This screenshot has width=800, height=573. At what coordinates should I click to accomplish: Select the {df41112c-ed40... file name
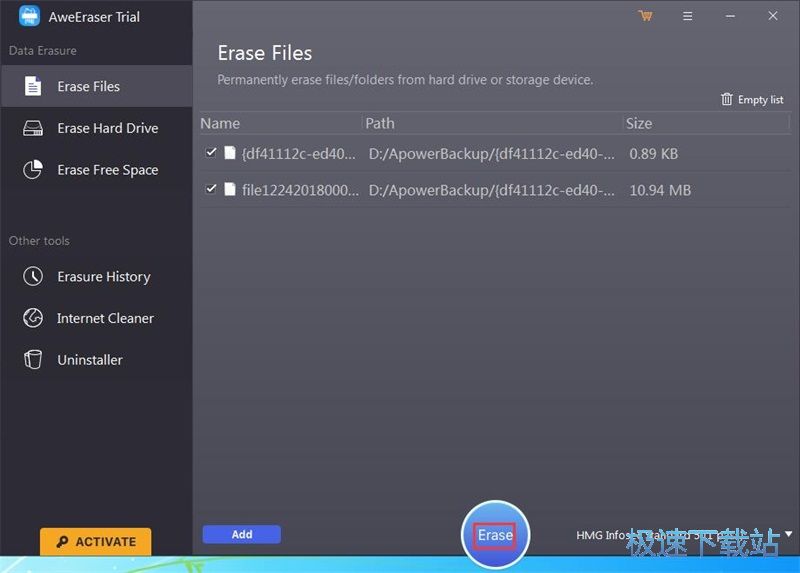298,154
